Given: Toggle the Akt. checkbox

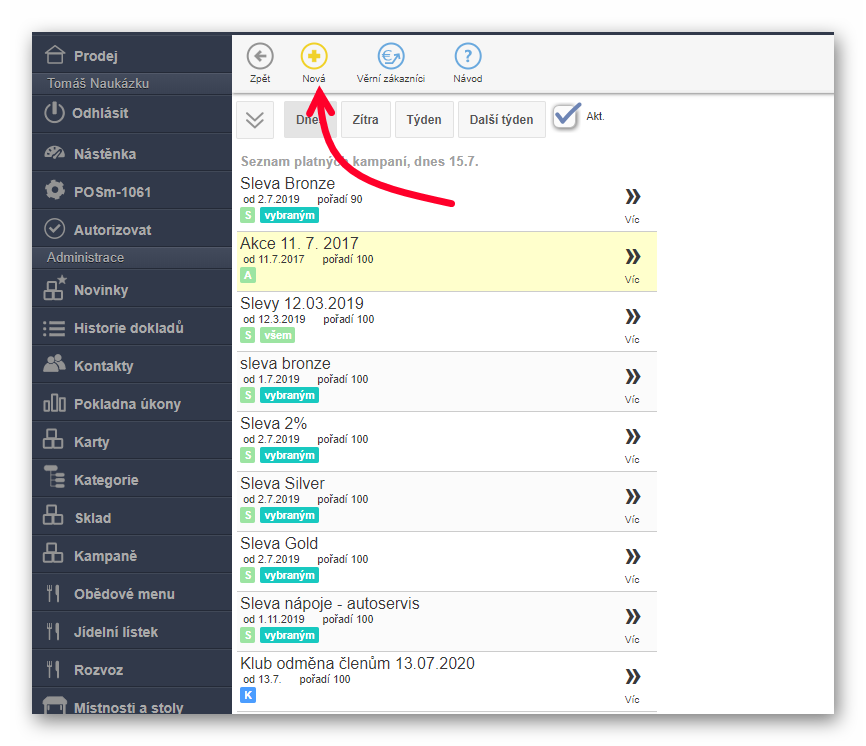Looking at the screenshot, I should [566, 116].
